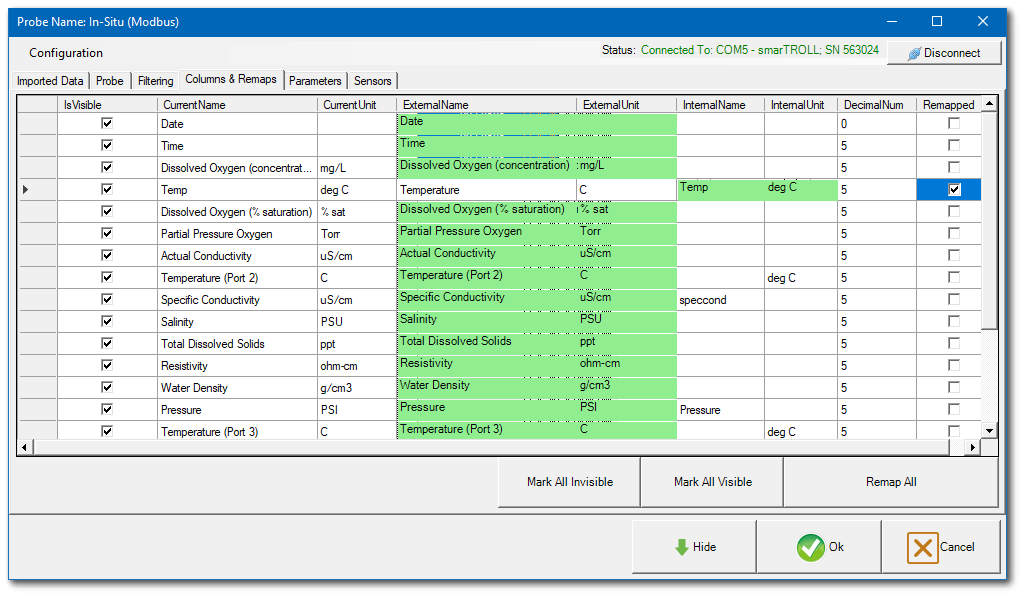Uncheck IsVisible for the Date row
Viewport: 1023px width, 596px height.
(x=107, y=123)
